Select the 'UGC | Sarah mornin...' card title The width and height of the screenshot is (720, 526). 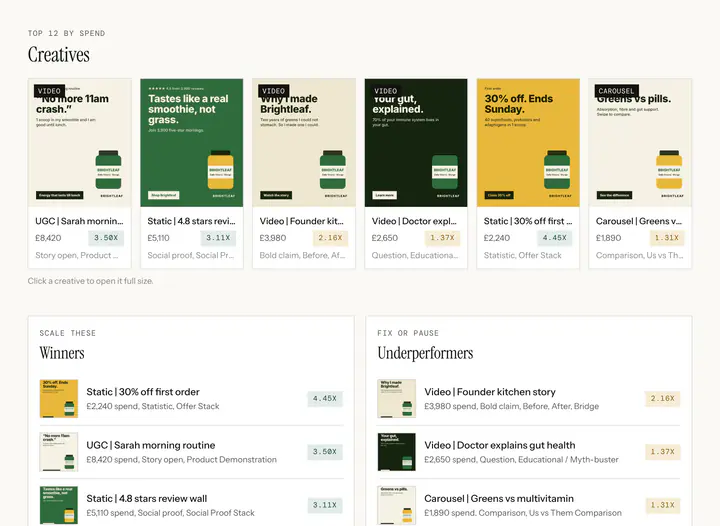79,221
